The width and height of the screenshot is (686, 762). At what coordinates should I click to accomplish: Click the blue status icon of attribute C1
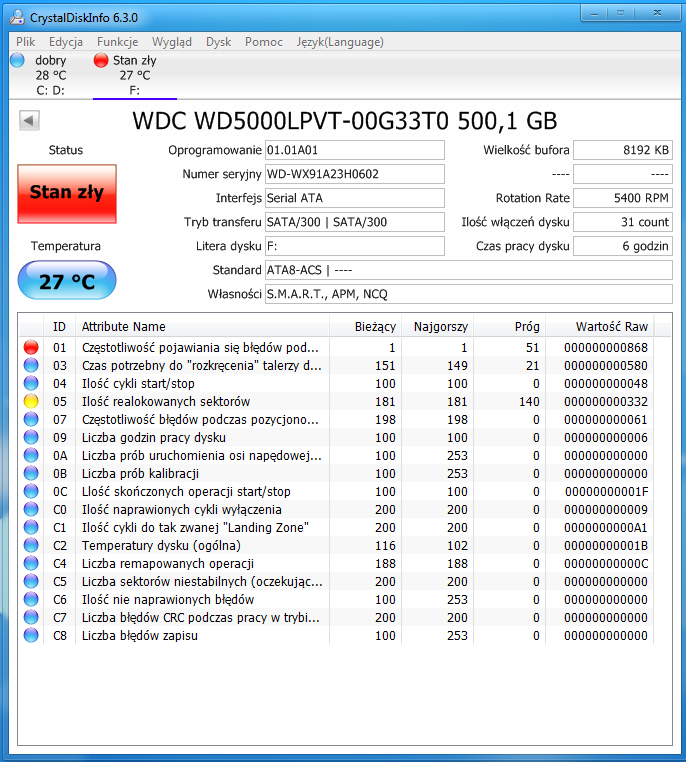point(31,527)
